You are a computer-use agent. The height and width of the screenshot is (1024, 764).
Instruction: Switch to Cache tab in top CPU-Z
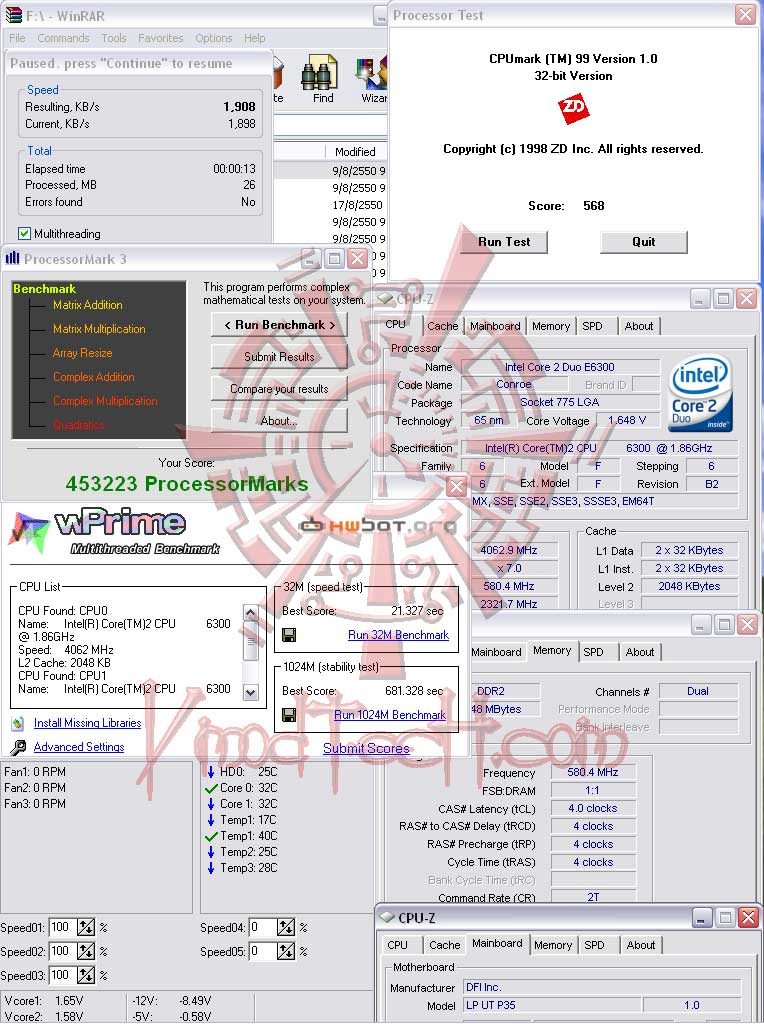click(443, 326)
